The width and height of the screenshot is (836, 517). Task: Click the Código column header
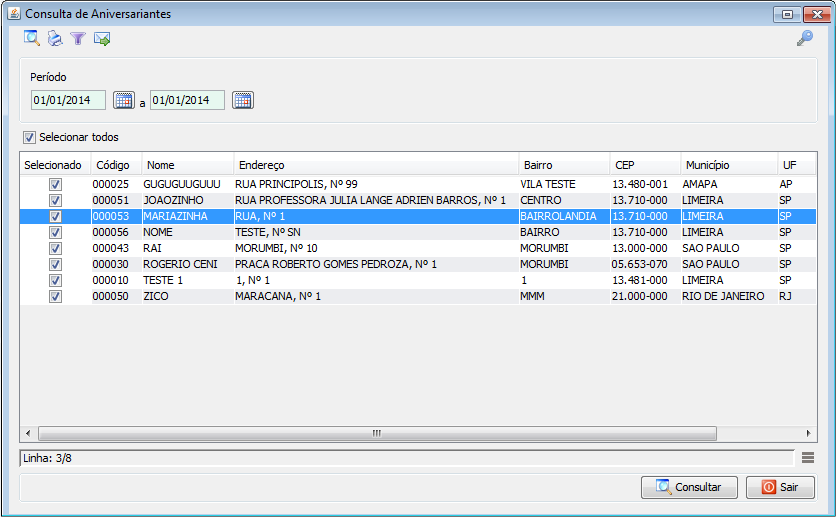coord(116,165)
